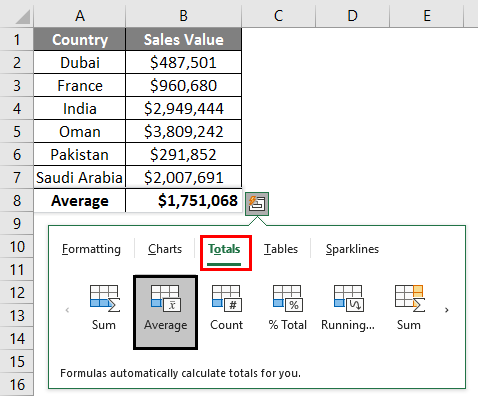Select the India cell

click(80, 108)
